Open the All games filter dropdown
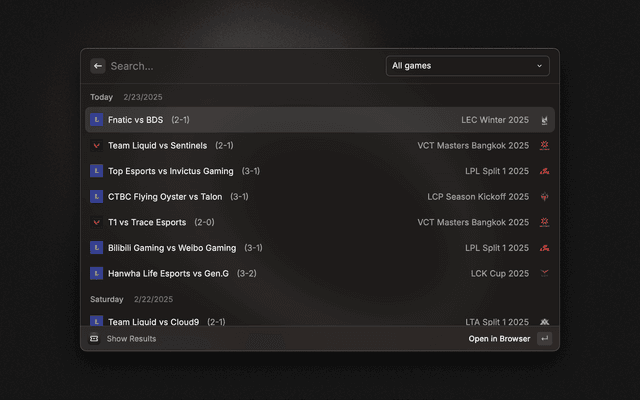The image size is (640, 400). [x=467, y=66]
